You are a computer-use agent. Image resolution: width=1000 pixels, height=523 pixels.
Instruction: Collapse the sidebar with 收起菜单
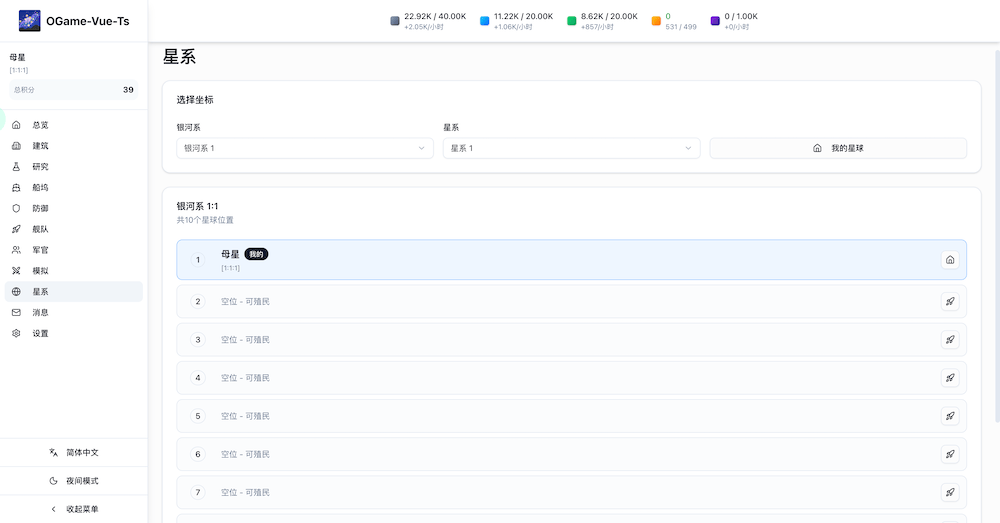tap(74, 509)
